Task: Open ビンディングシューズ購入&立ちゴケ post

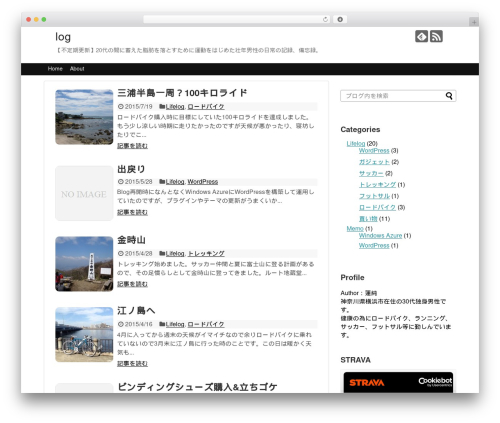Action: [x=197, y=387]
